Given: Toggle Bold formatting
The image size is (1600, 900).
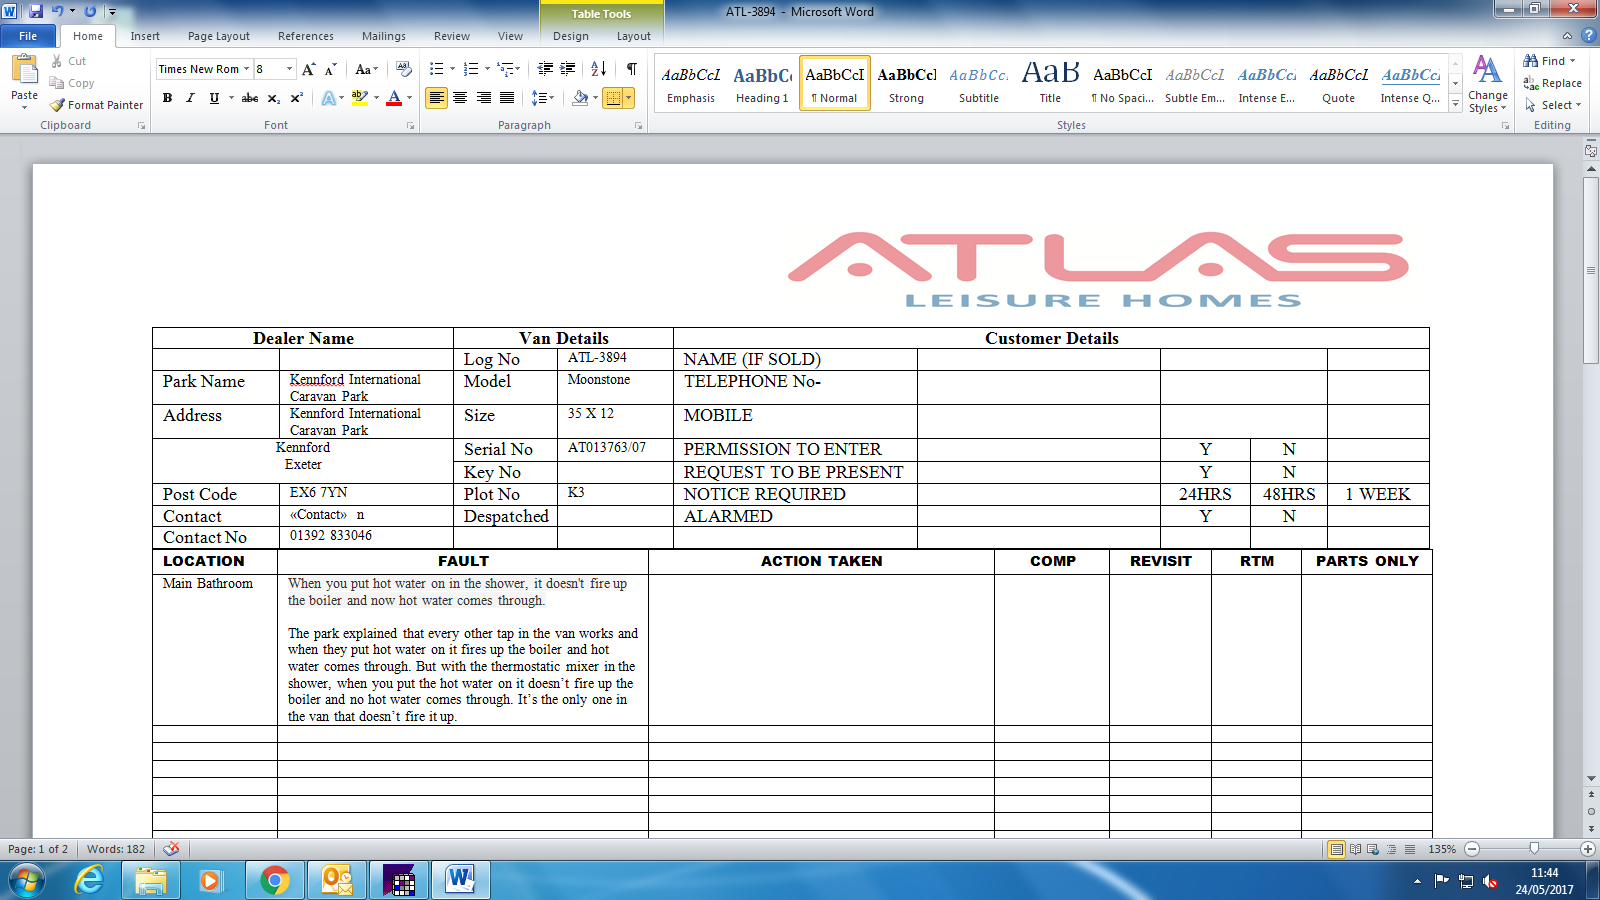Looking at the screenshot, I should 167,98.
